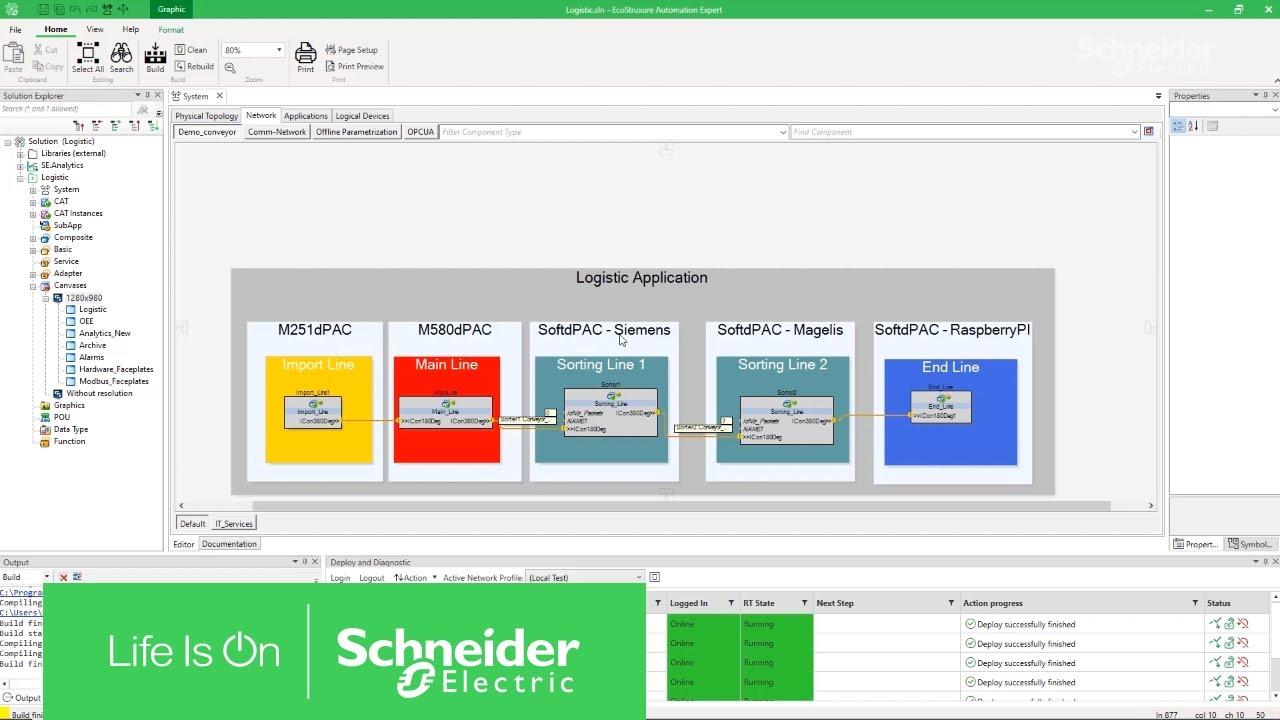Click the Save All icon in the title bar
The width and height of the screenshot is (1280, 720).
point(60,9)
